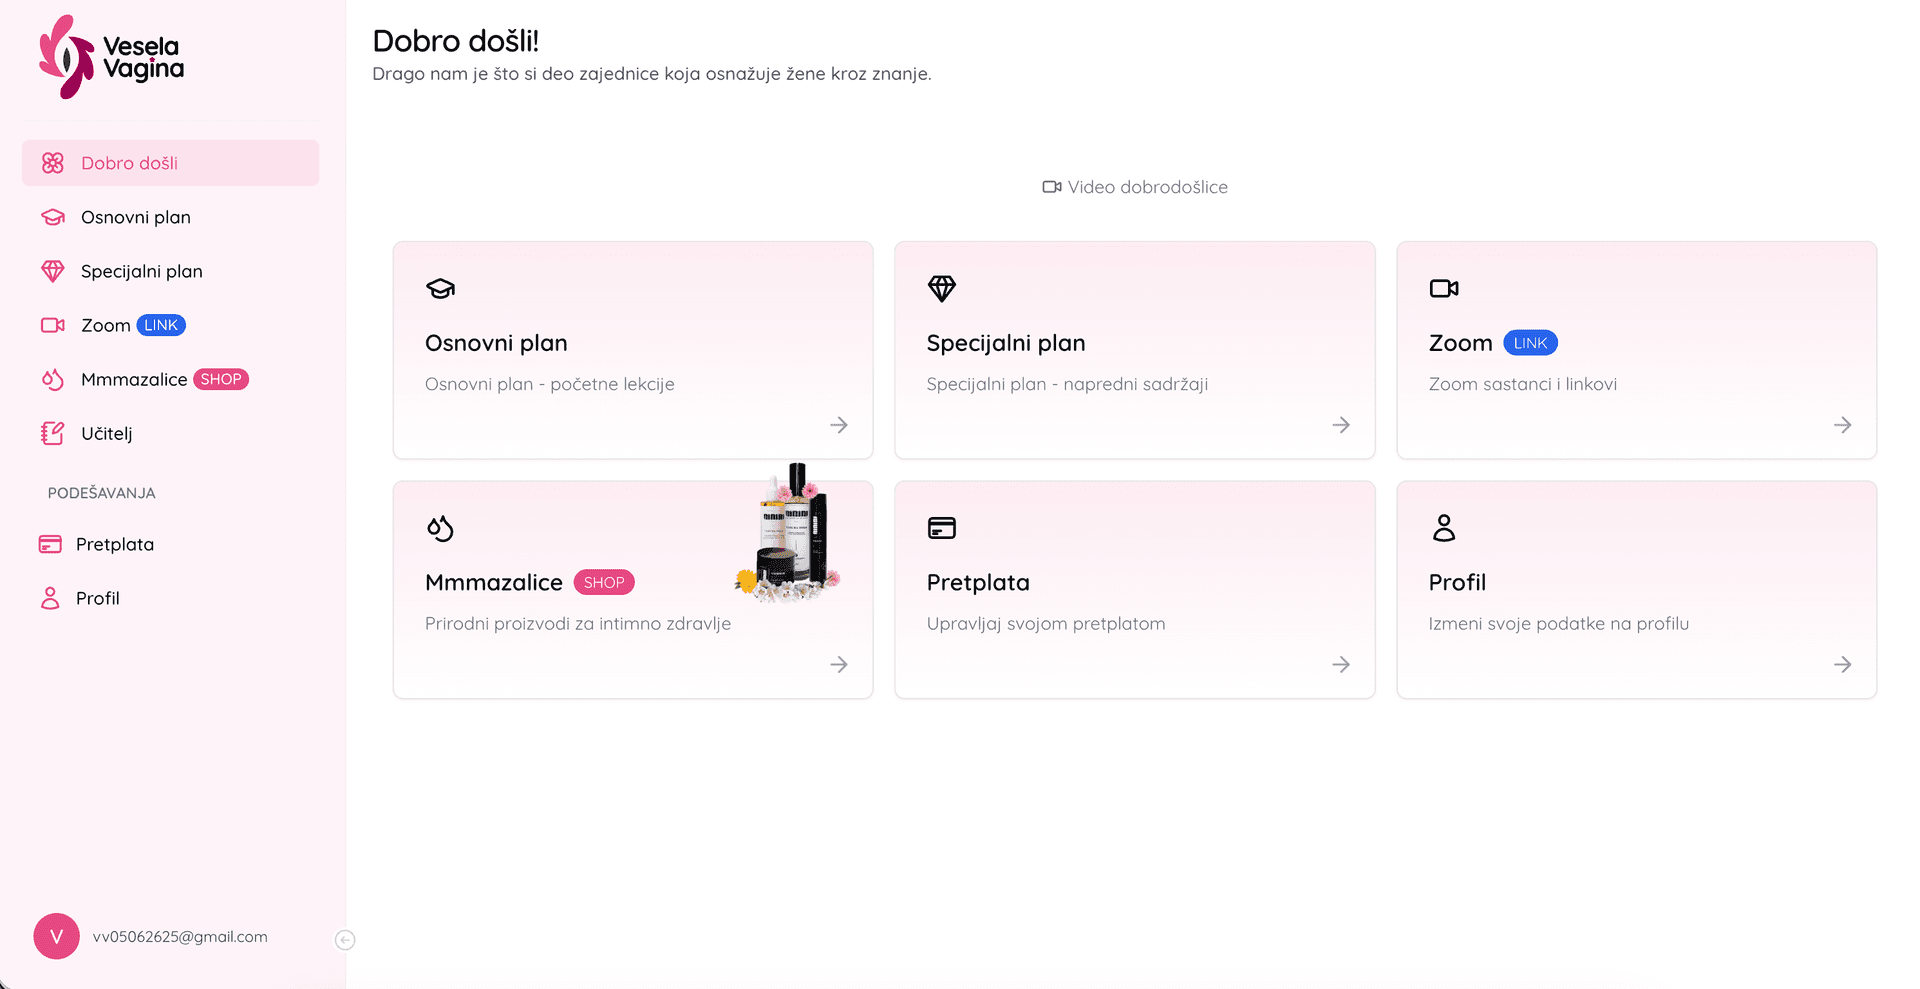This screenshot has height=989, width=1920.
Task: Click the notebook icon beside Učitelj in sidebar
Action: [x=53, y=433]
